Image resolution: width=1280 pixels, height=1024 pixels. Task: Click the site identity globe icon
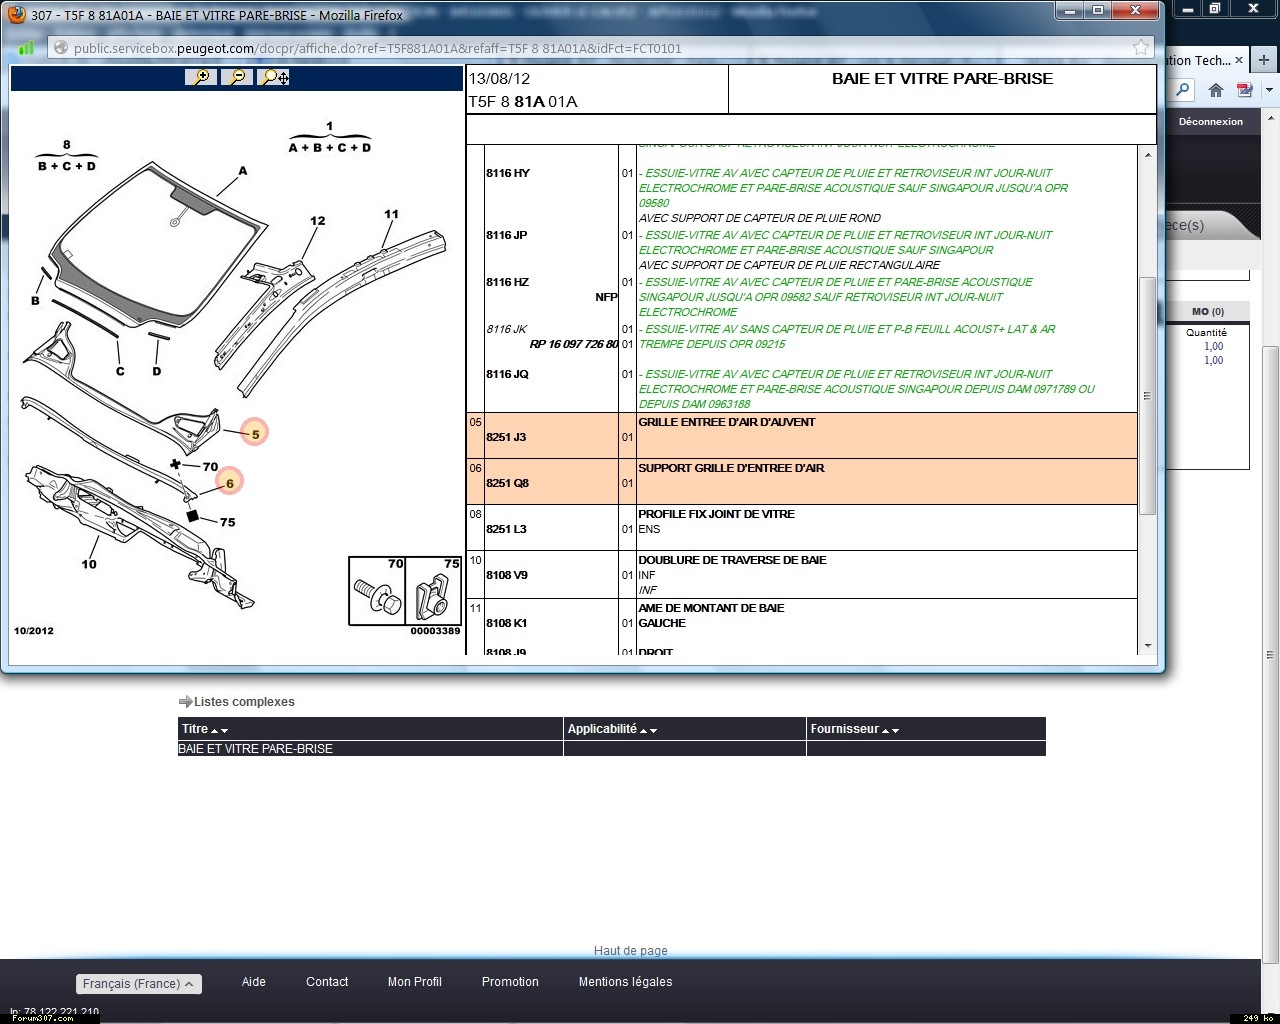(60, 48)
